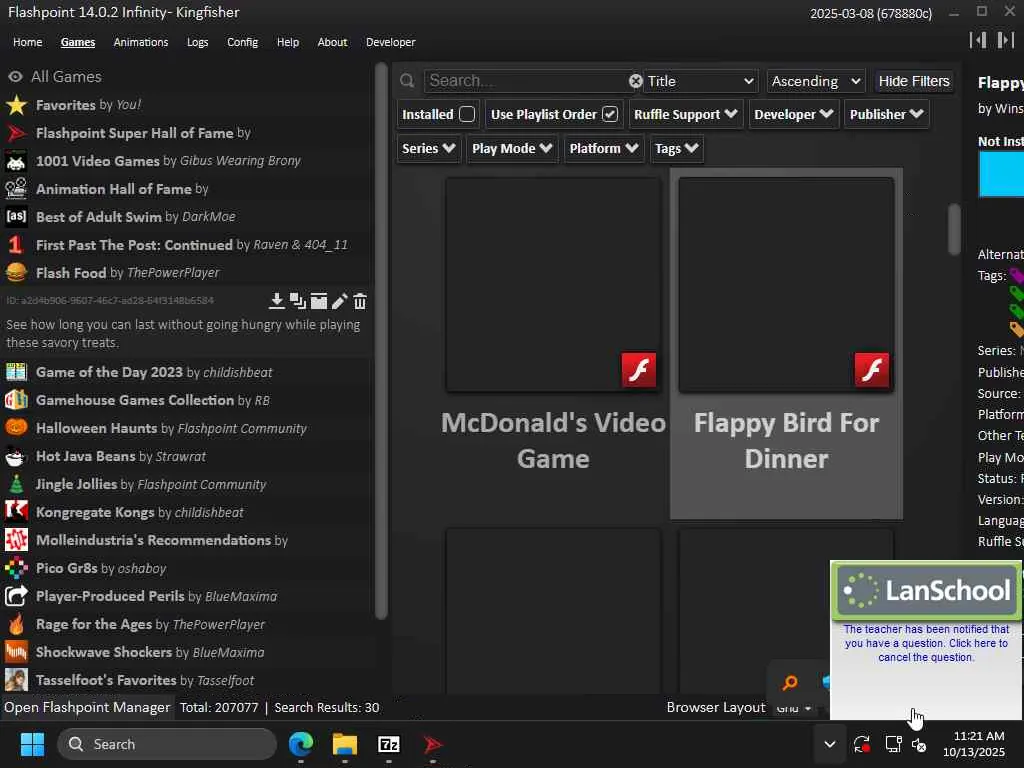Toggle the Use Playlist Order checkbox

click(x=610, y=114)
